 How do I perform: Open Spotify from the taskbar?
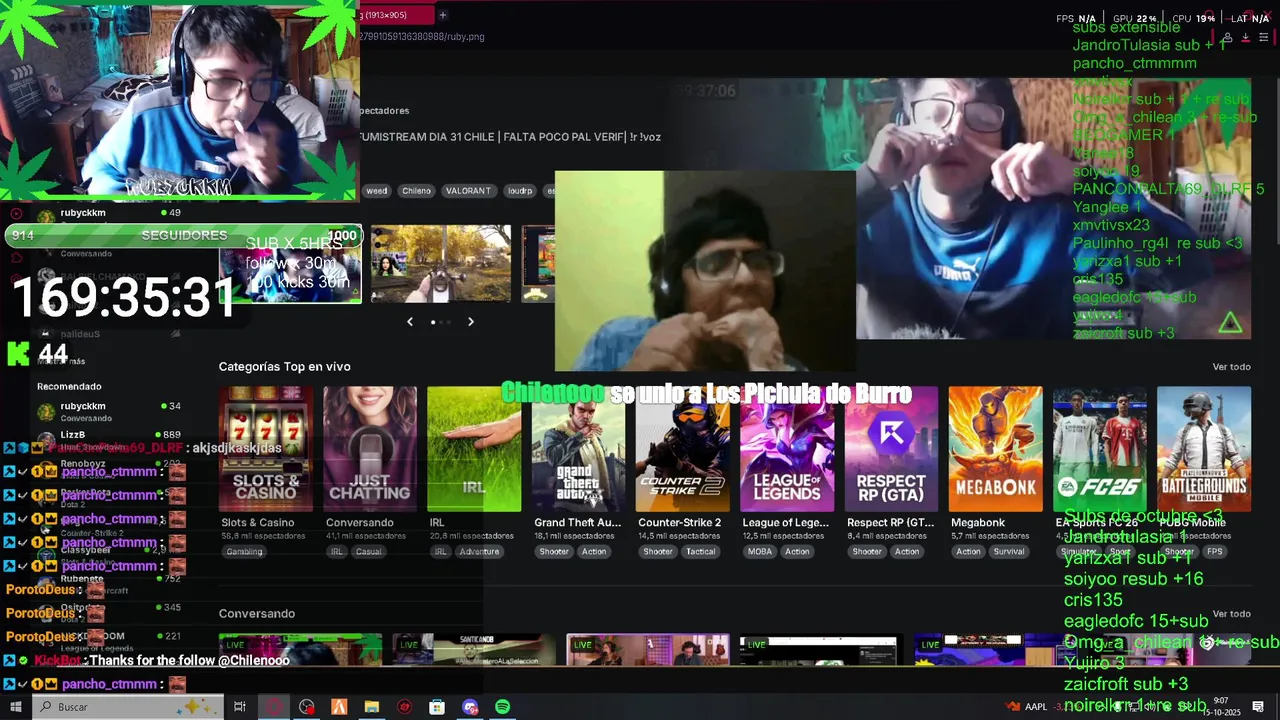[x=503, y=707]
